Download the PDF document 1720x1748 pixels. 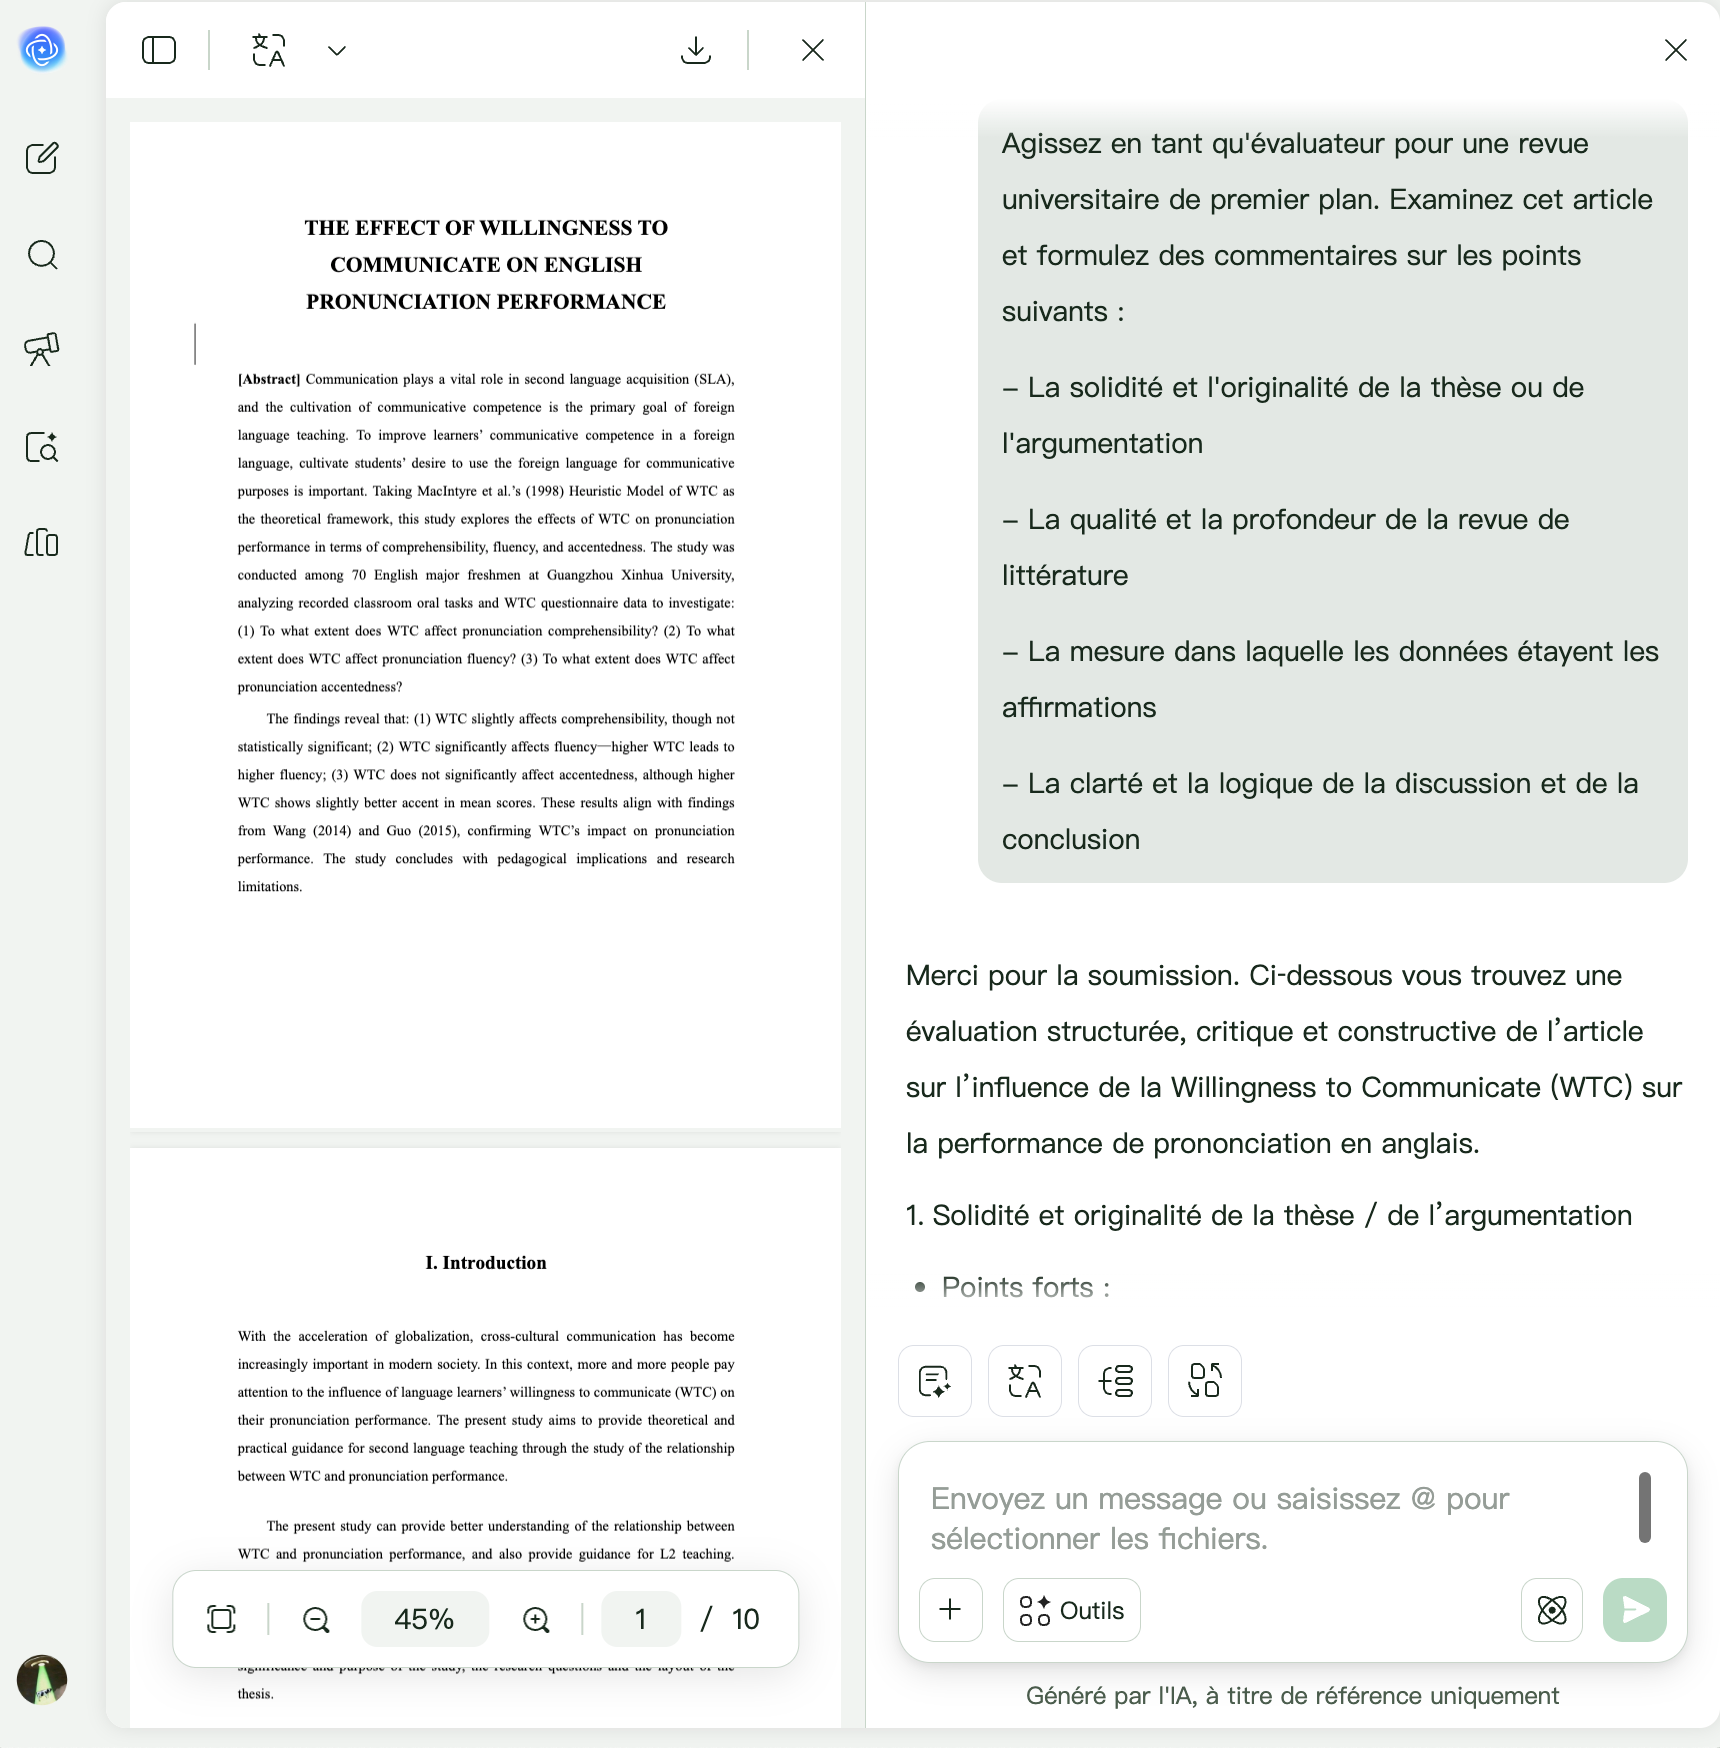tap(695, 50)
